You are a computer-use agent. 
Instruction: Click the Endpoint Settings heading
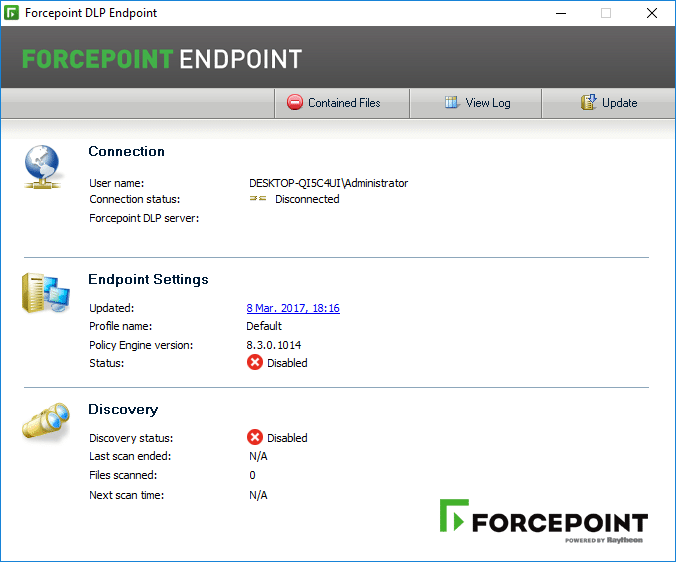(148, 279)
